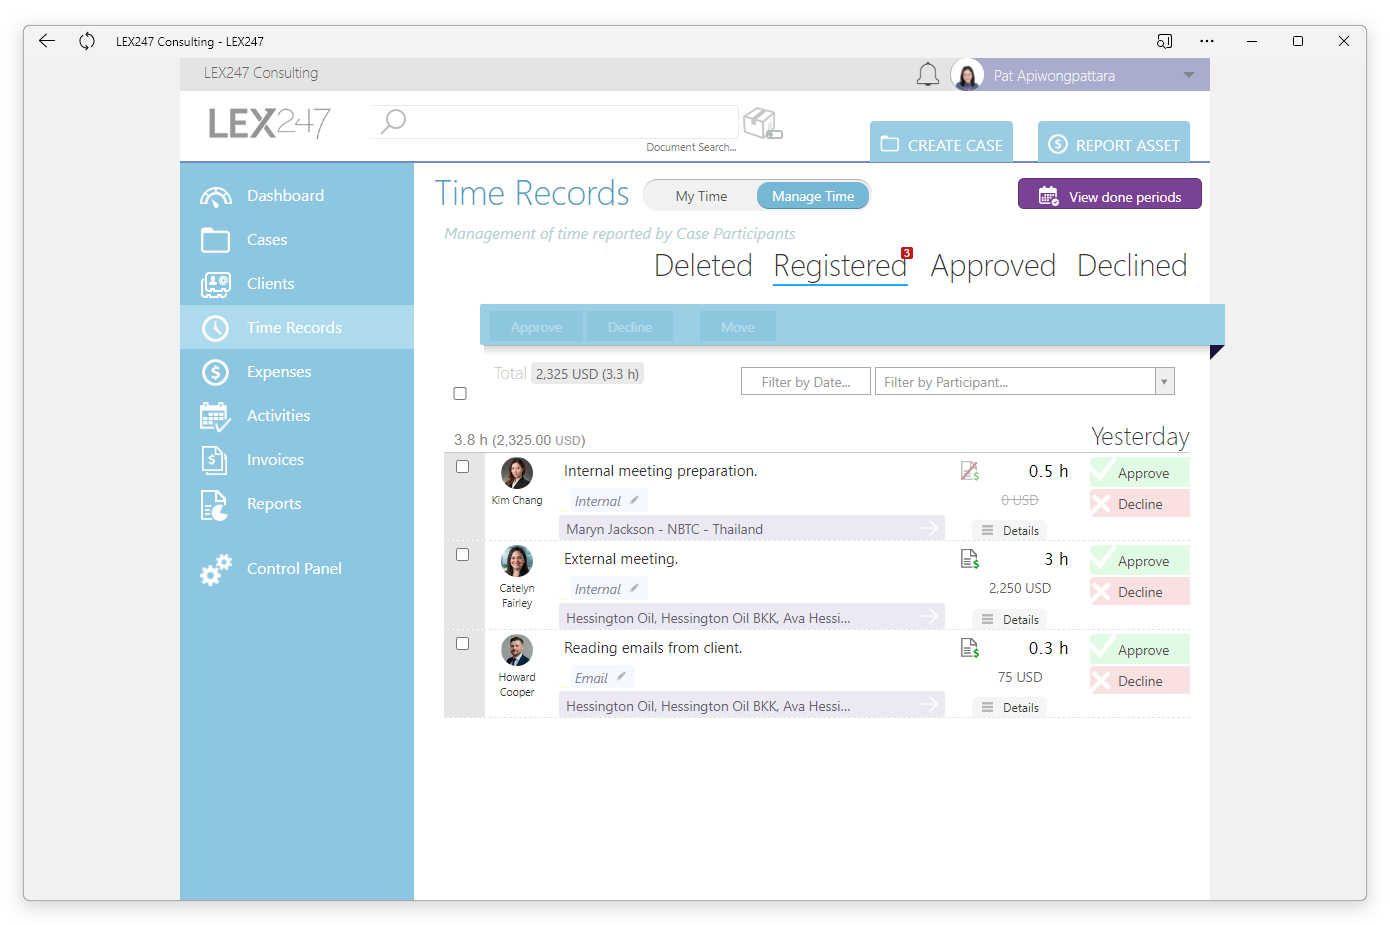Open Control Panel gears icon
This screenshot has width=1390, height=925.
215,569
